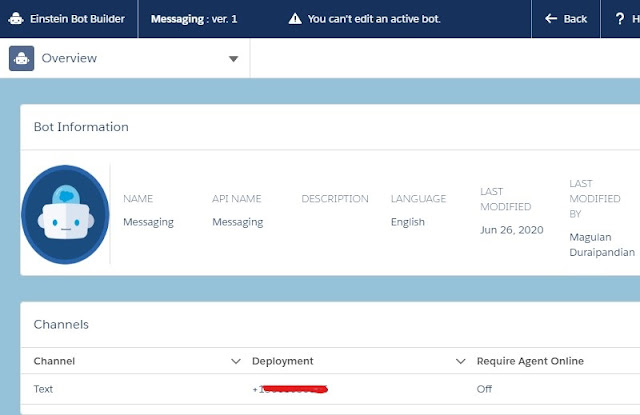Click the Channels section heading
Screen dimensions: 640x415
coord(61,324)
